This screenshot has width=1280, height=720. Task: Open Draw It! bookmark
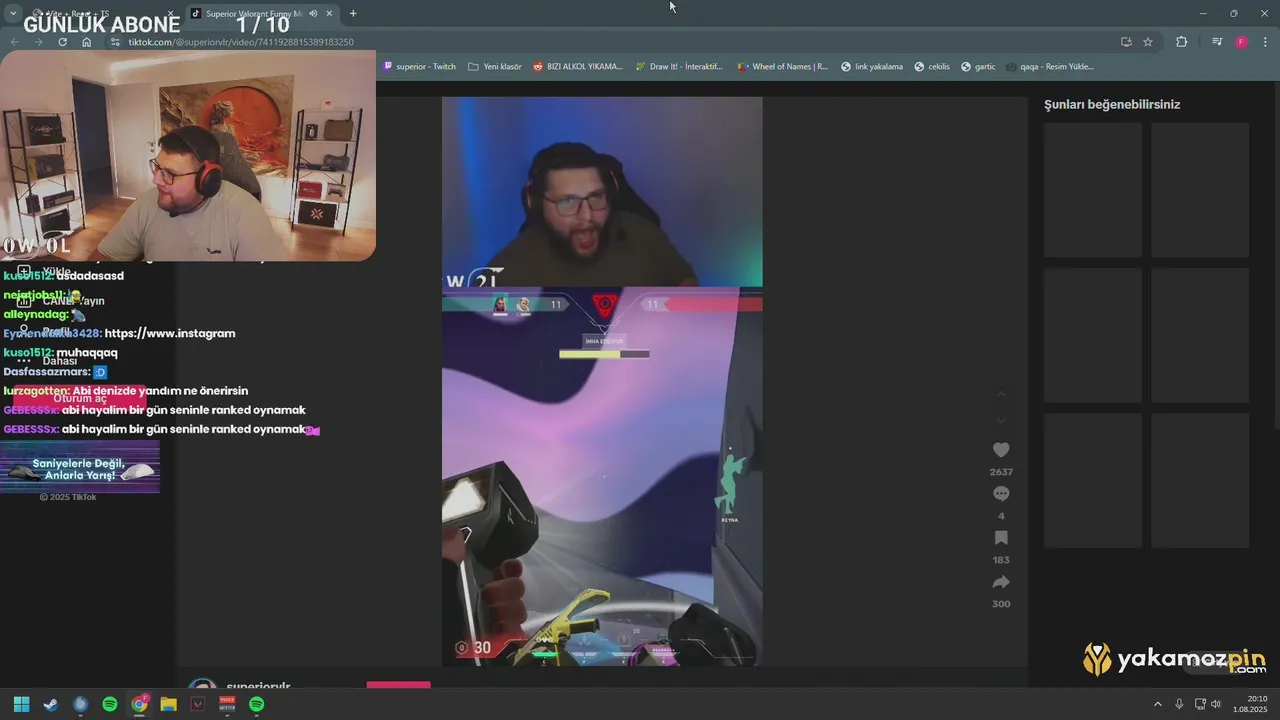(x=679, y=67)
